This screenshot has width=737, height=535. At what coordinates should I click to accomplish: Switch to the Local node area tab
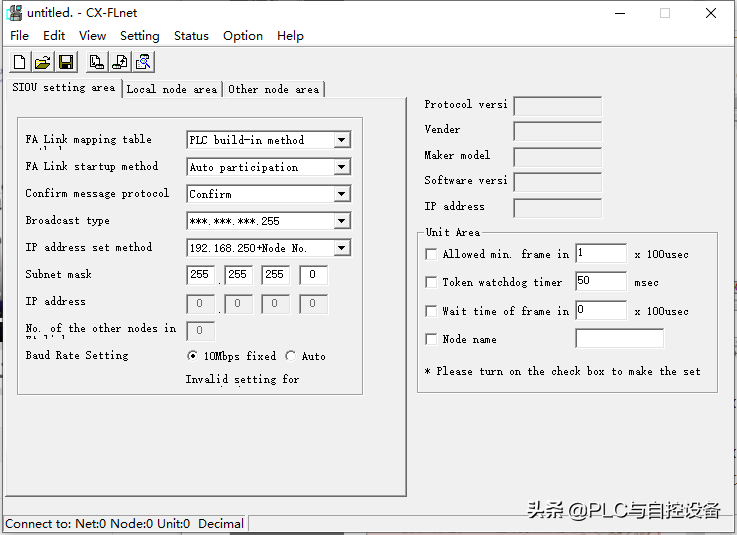(171, 90)
